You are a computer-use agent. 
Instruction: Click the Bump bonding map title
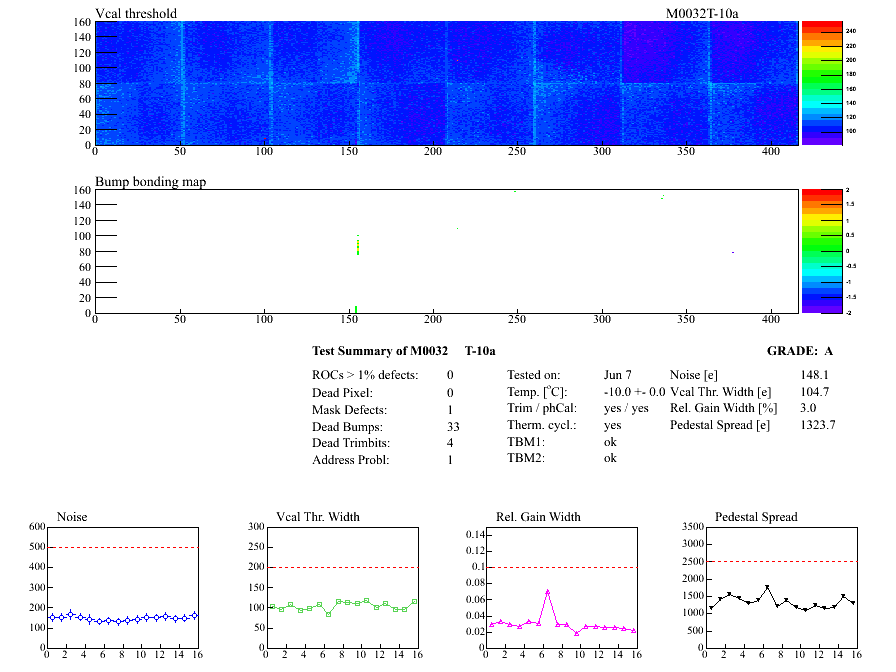(x=151, y=182)
